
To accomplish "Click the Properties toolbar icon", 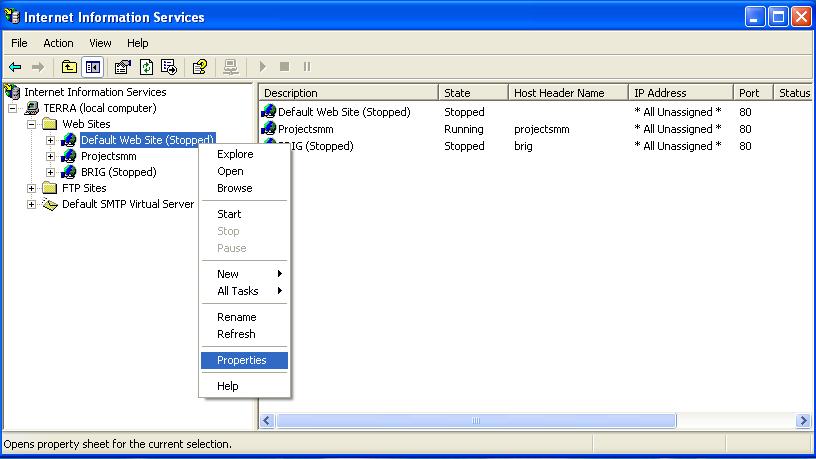I will click(123, 67).
